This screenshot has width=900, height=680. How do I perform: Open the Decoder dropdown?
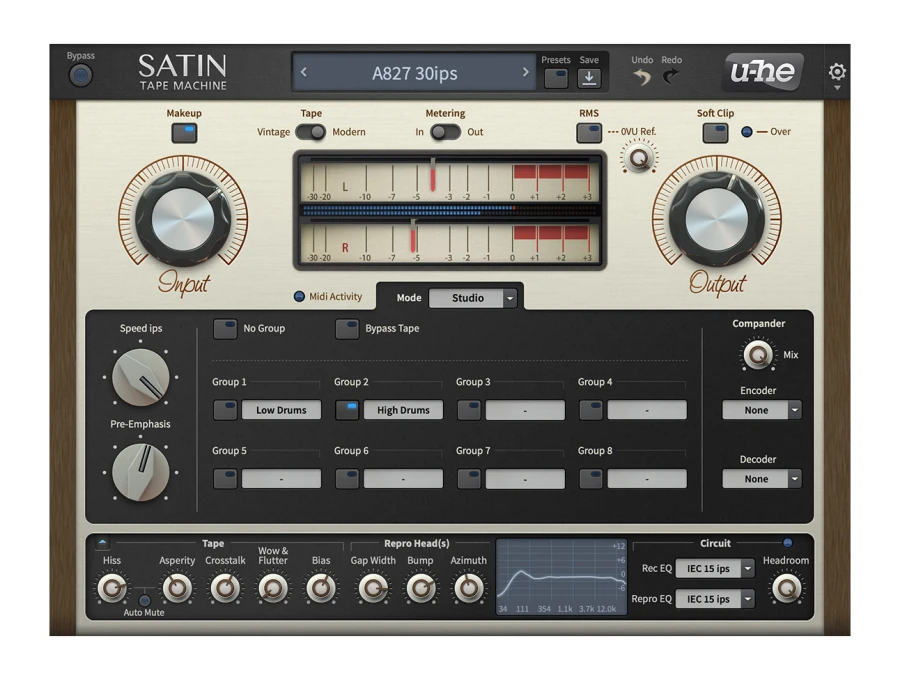(x=762, y=479)
